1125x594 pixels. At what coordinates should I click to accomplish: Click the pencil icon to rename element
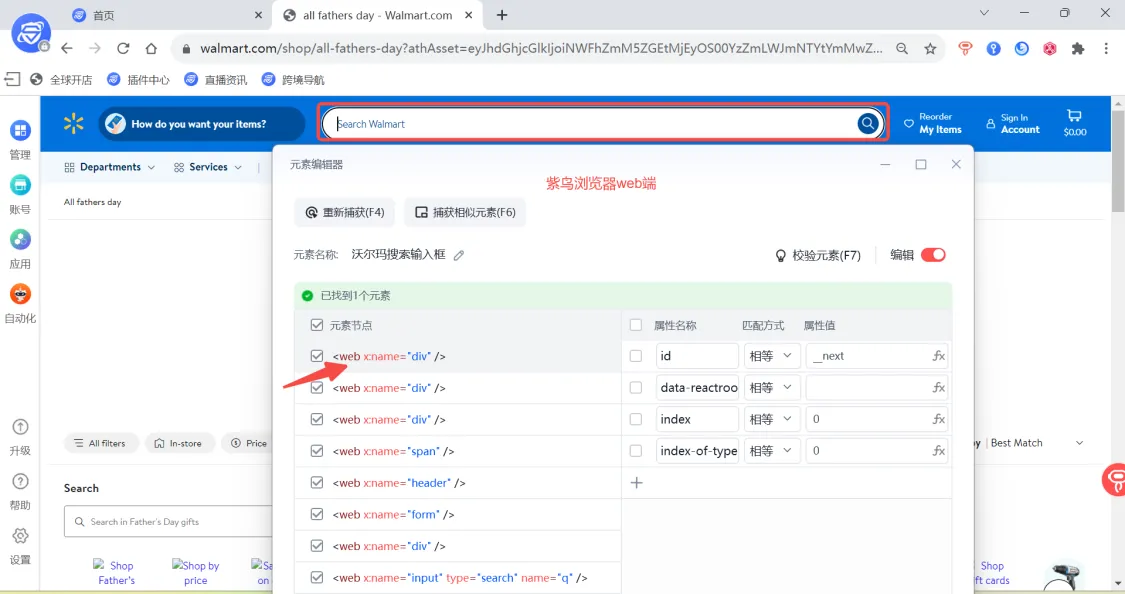[x=459, y=256]
